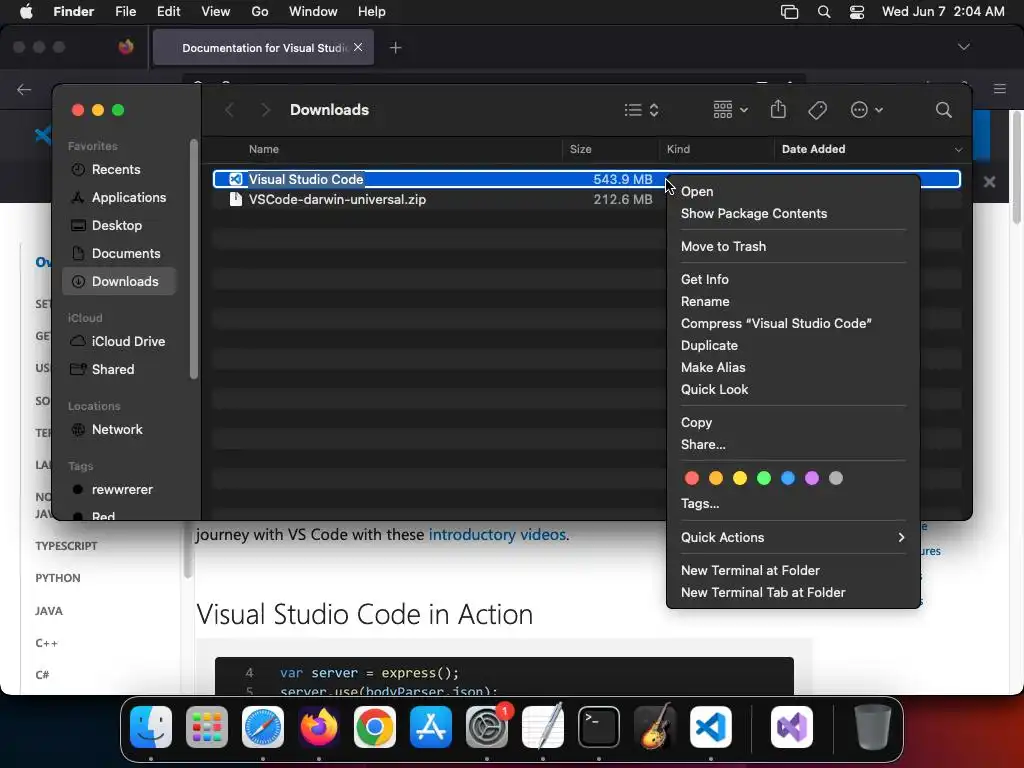
Task: Open System Settings from the Dock
Action: tap(487, 727)
